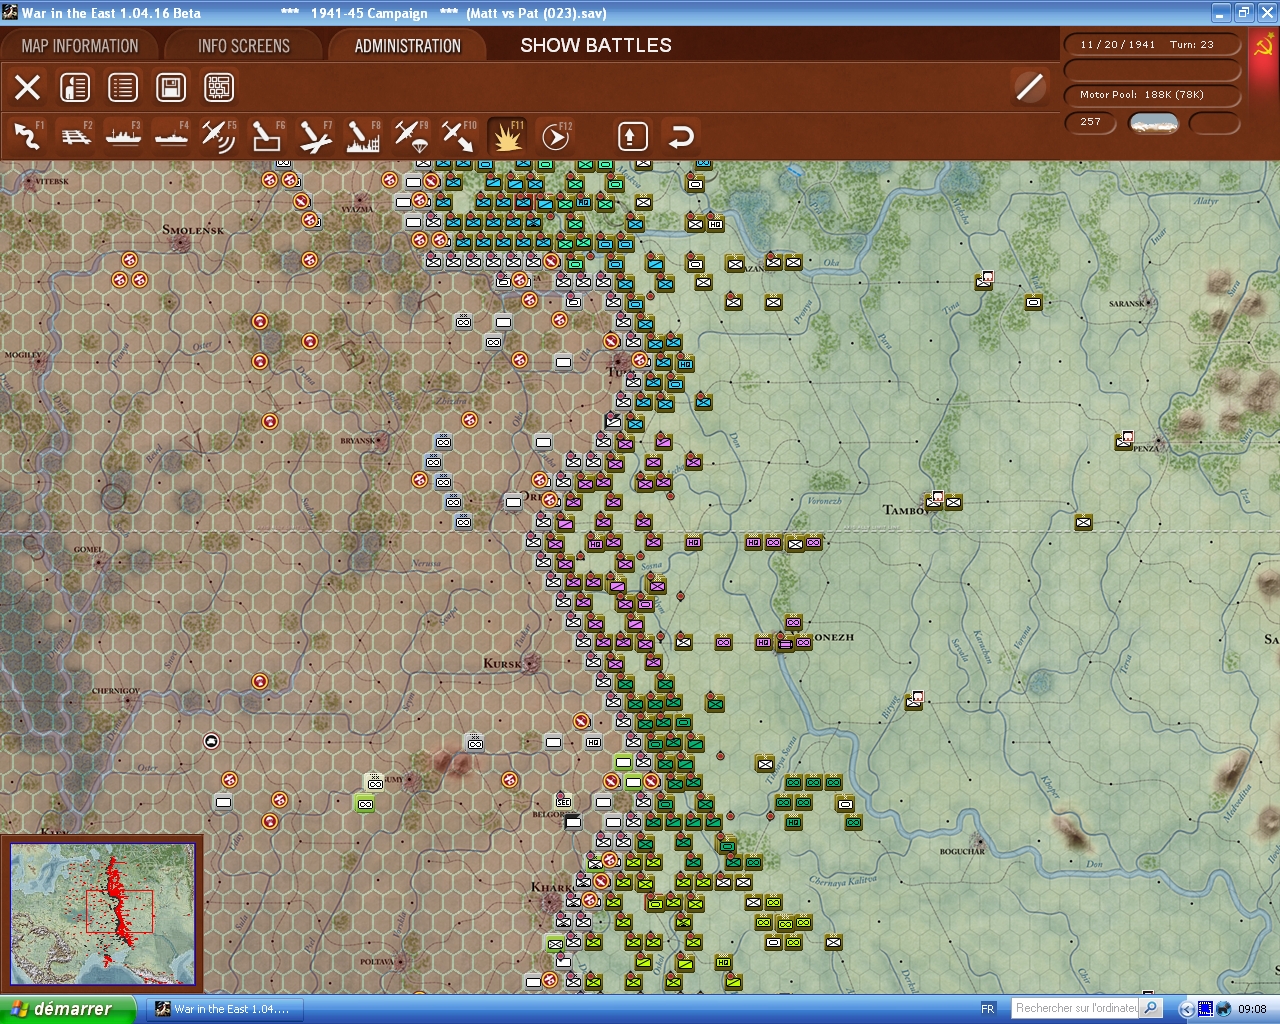Viewport: 1280px width, 1024px height.
Task: Select the F9 air transport parachute icon
Action: click(411, 136)
